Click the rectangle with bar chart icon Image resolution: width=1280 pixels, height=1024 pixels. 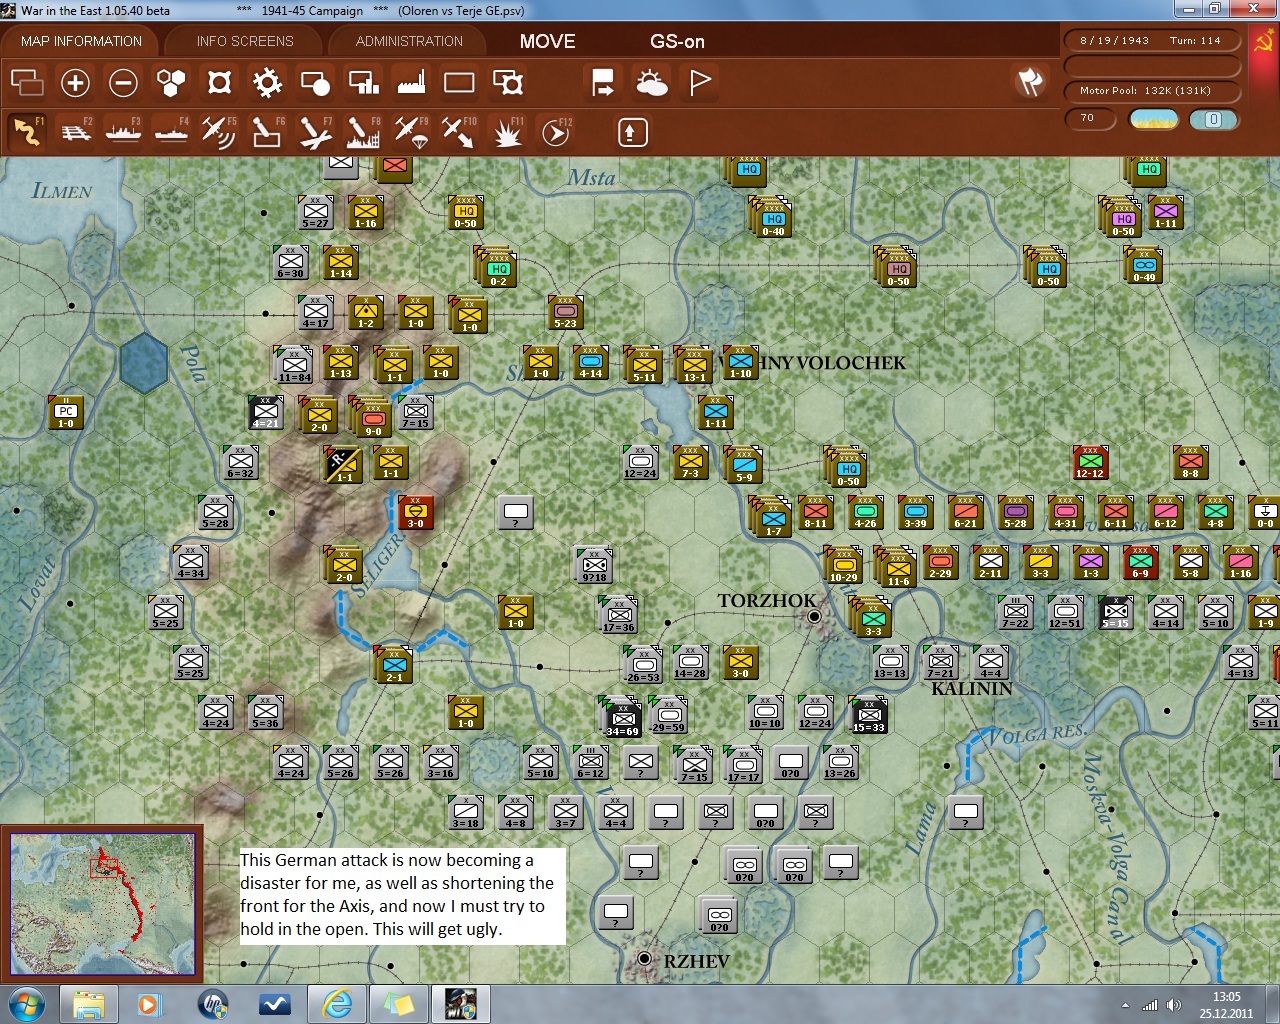tap(363, 82)
